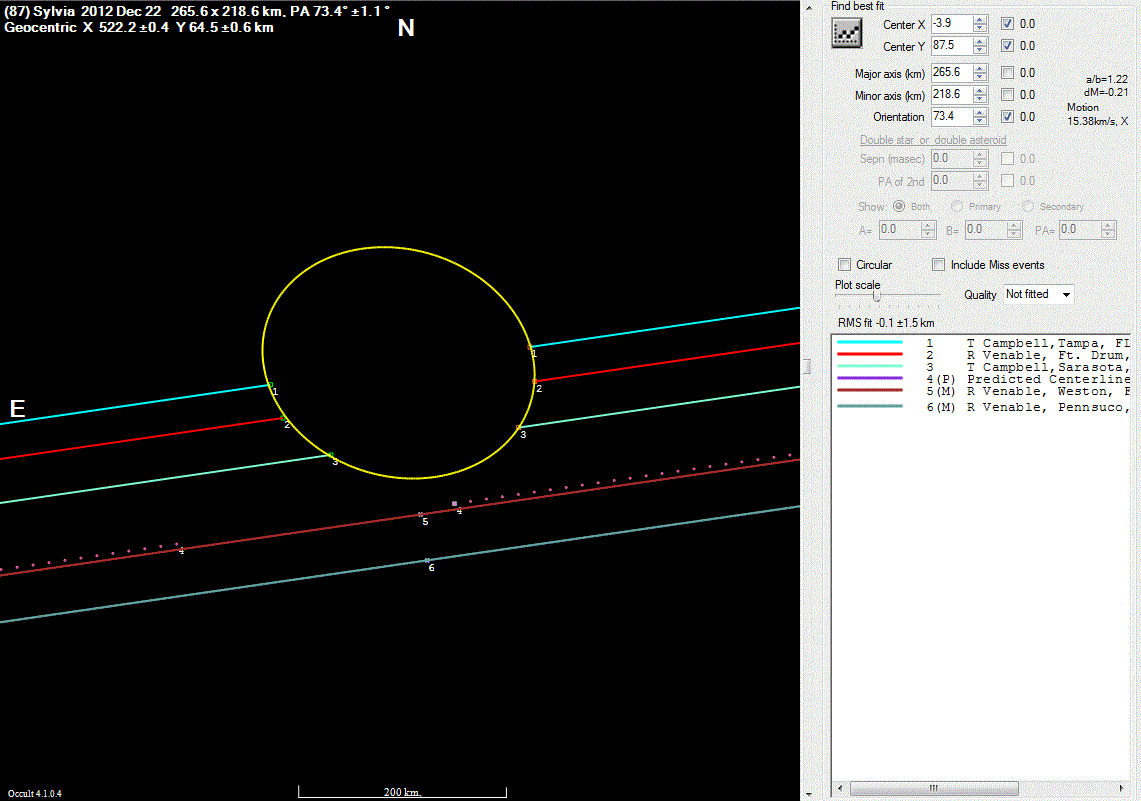Viewport: 1141px width, 801px height.
Task: Decrease Orientation value with down arrow
Action: (980, 121)
